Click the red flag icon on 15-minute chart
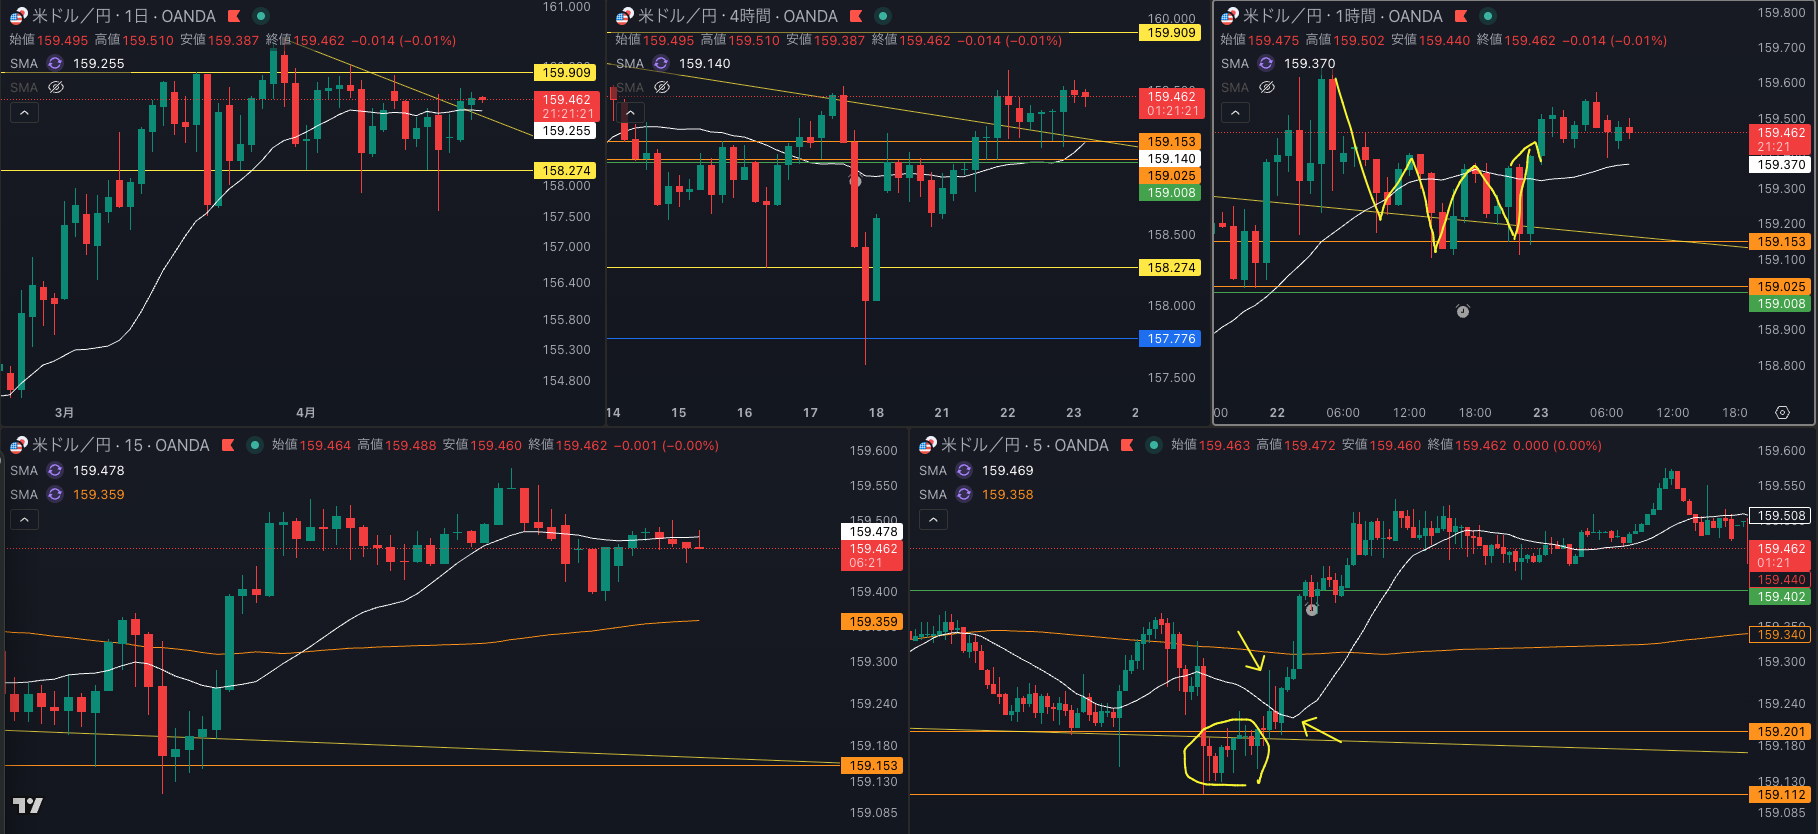The height and width of the screenshot is (834, 1818). [228, 445]
